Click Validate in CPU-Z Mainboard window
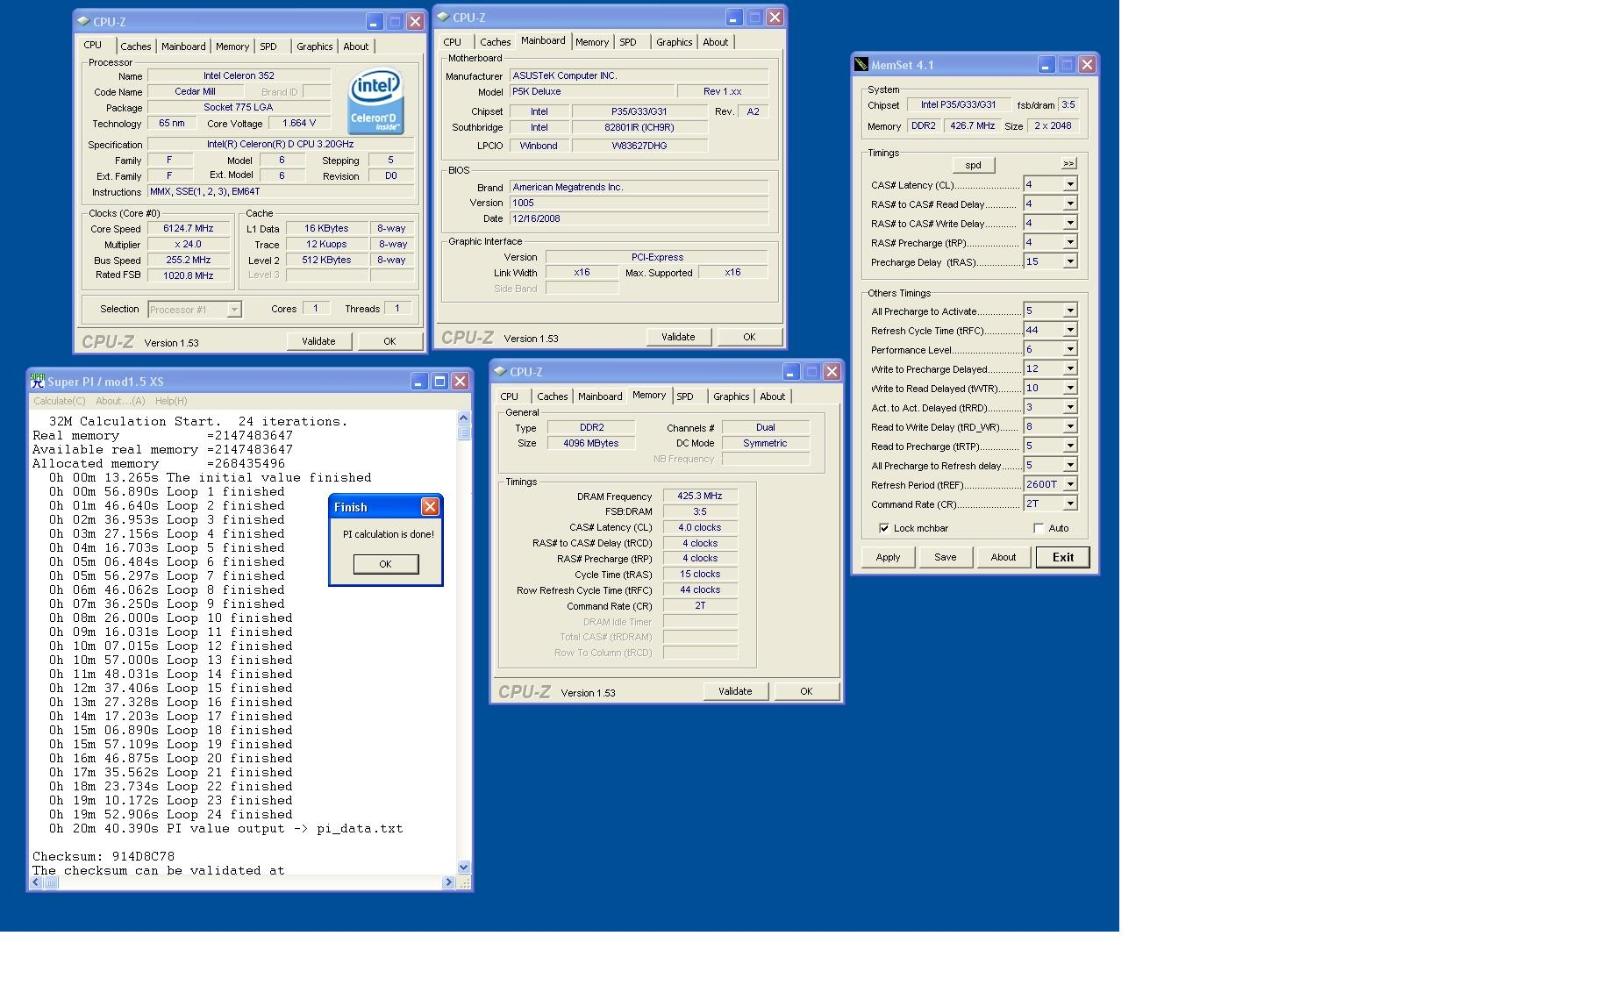Screen dimensions: 1600x1000 point(678,337)
